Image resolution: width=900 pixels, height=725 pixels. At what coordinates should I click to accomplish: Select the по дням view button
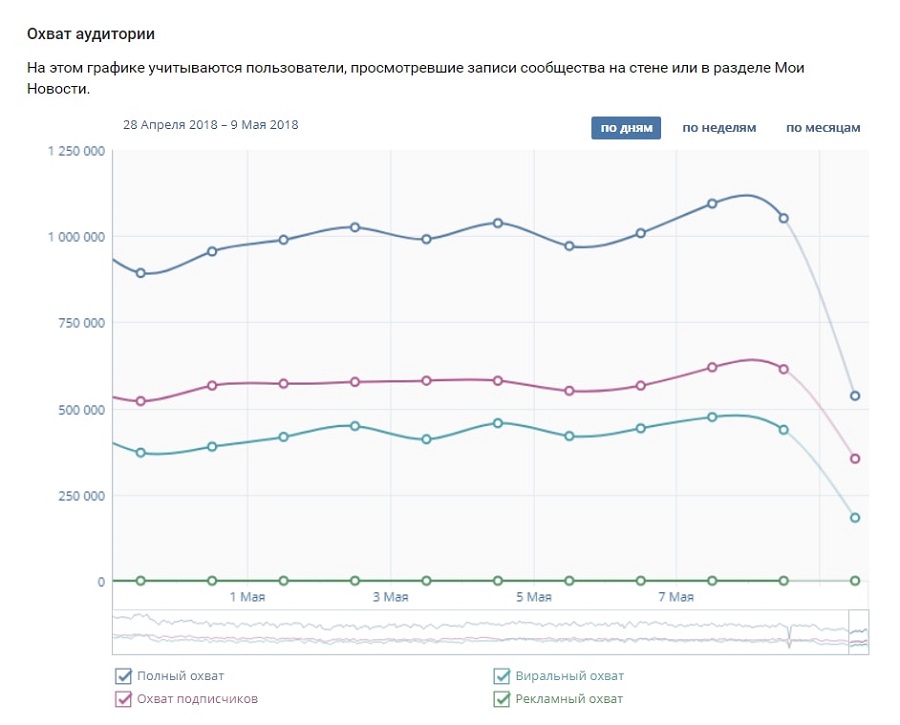(626, 127)
